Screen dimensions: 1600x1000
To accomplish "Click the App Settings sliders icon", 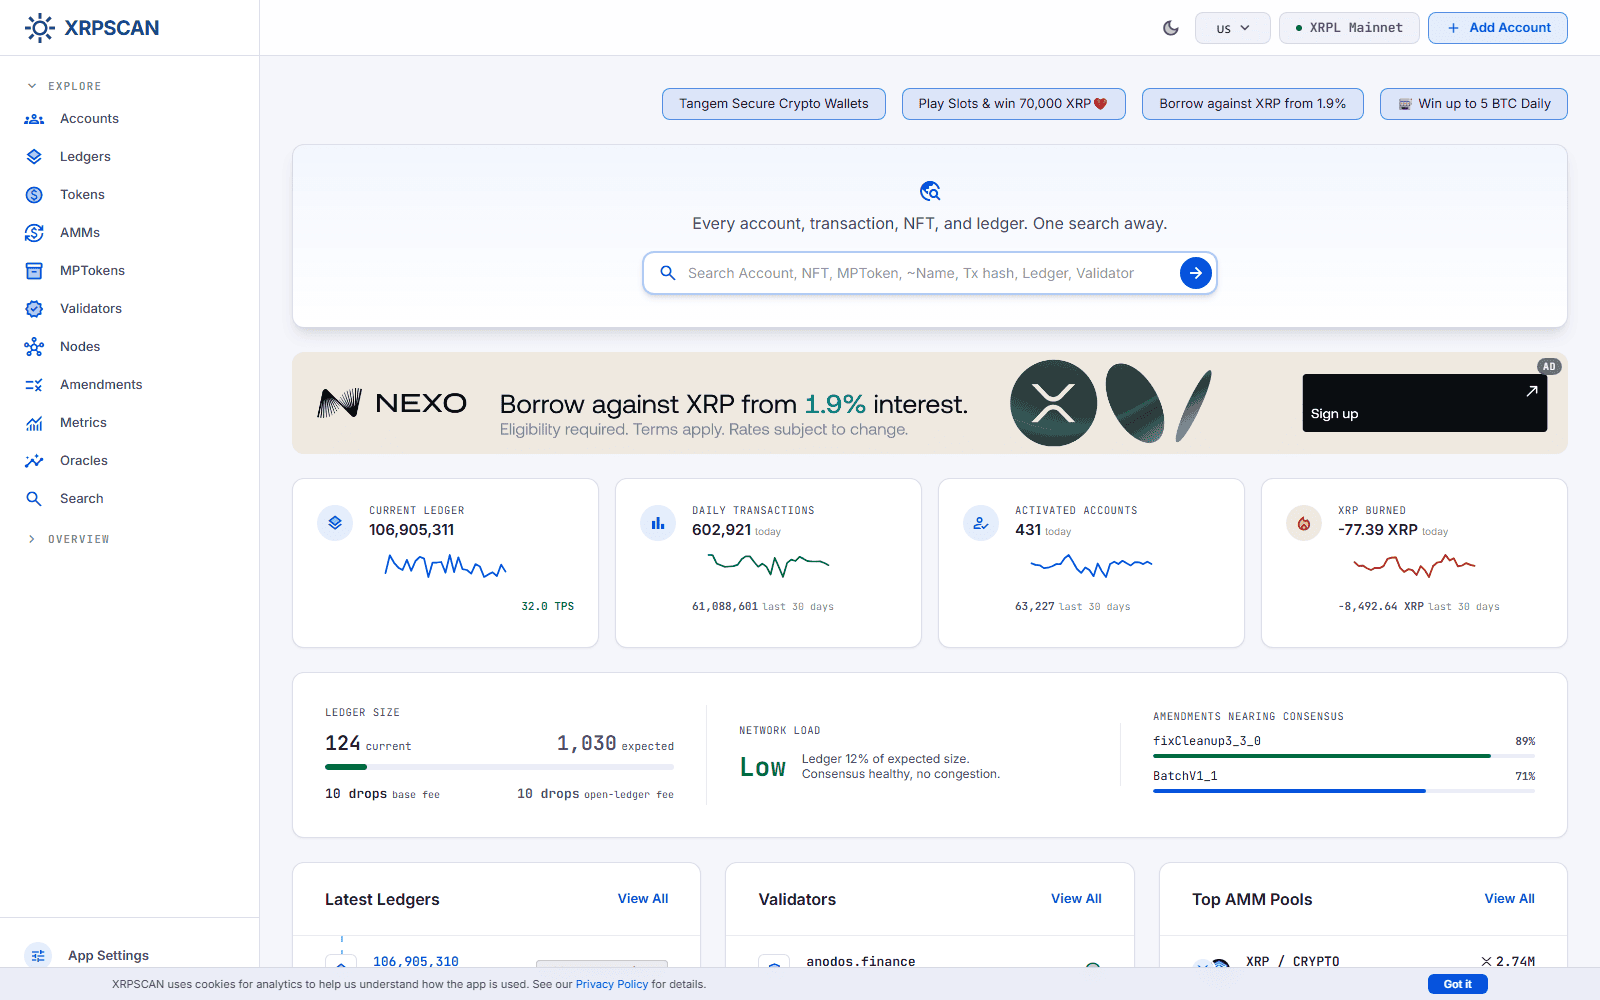I will point(38,955).
